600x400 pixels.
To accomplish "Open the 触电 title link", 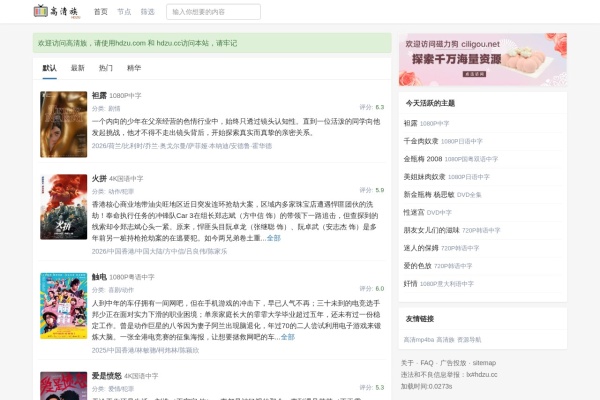I will [99, 277].
